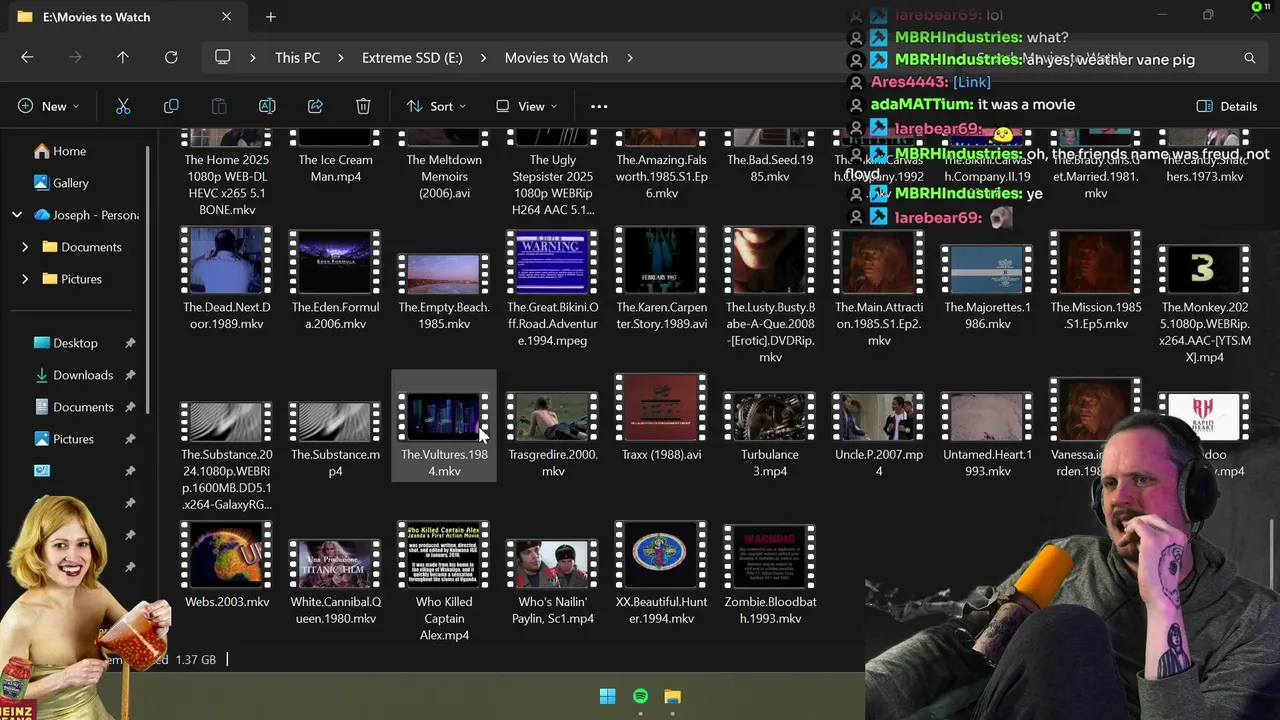Click the Cut scissors icon
This screenshot has width=1280, height=720.
(x=123, y=106)
